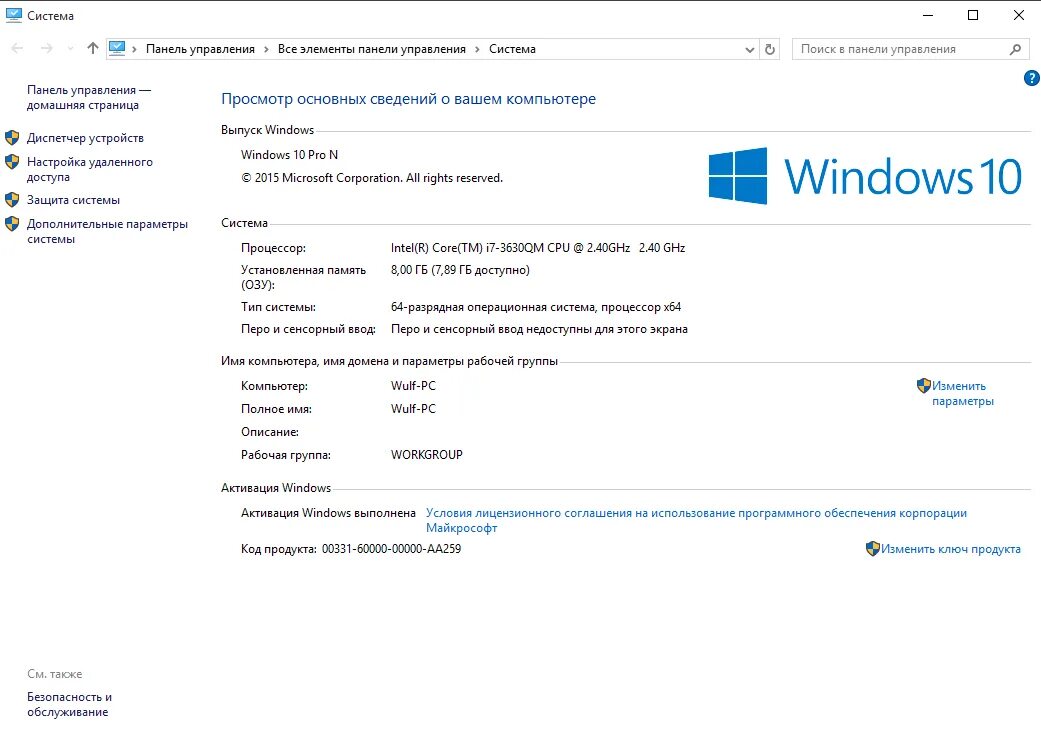
Task: Open Дополнительные параметры системы
Action: [108, 231]
